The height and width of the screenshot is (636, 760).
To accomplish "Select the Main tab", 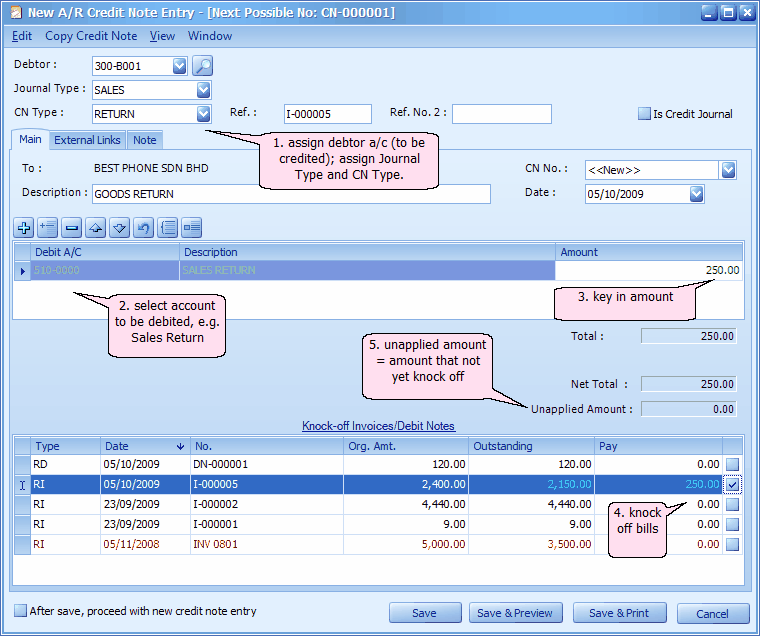I will (30, 140).
